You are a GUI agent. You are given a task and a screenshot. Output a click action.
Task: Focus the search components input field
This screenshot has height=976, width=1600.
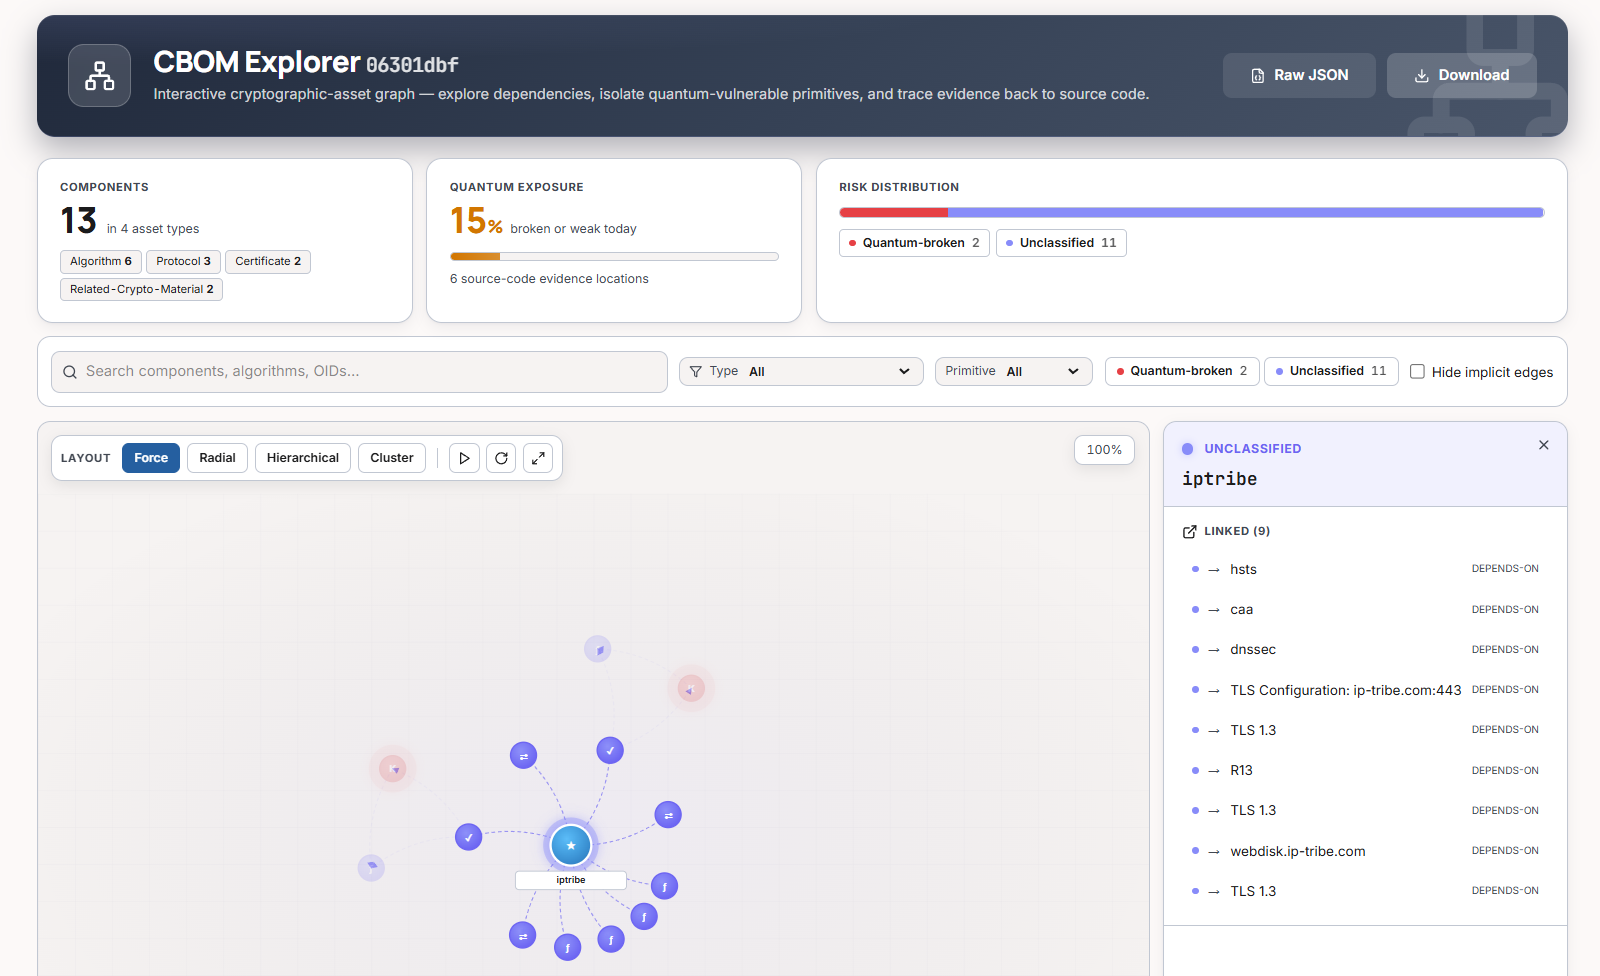pyautogui.click(x=359, y=372)
